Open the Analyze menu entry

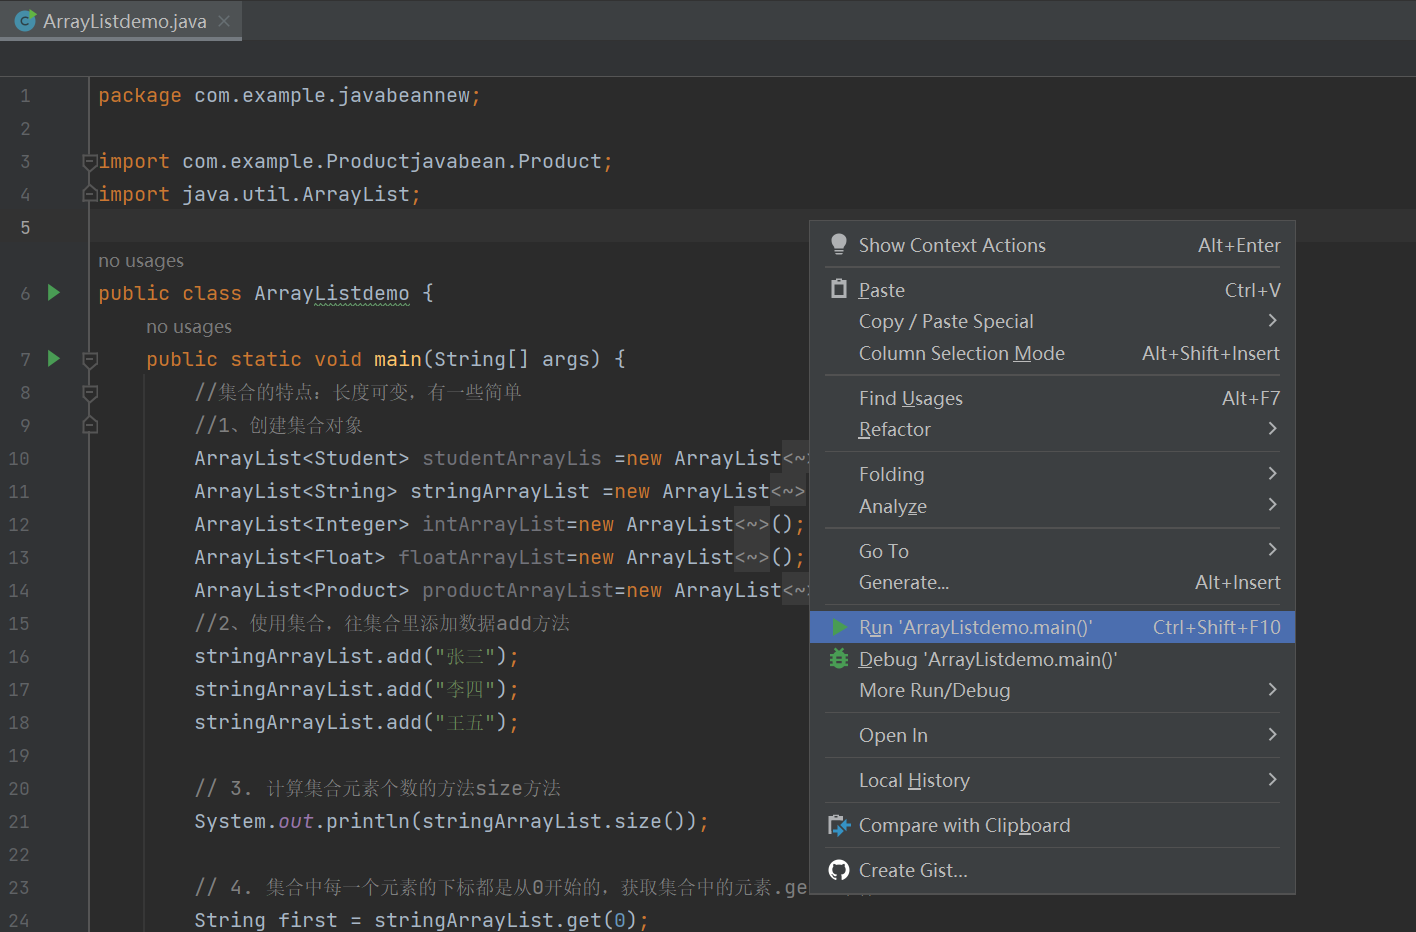click(x=1052, y=506)
